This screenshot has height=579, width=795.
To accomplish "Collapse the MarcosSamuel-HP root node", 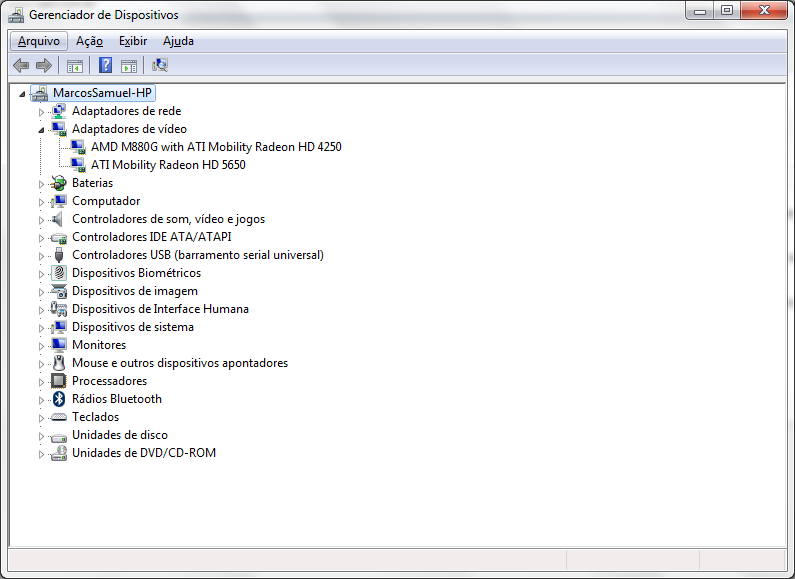I will coord(22,94).
